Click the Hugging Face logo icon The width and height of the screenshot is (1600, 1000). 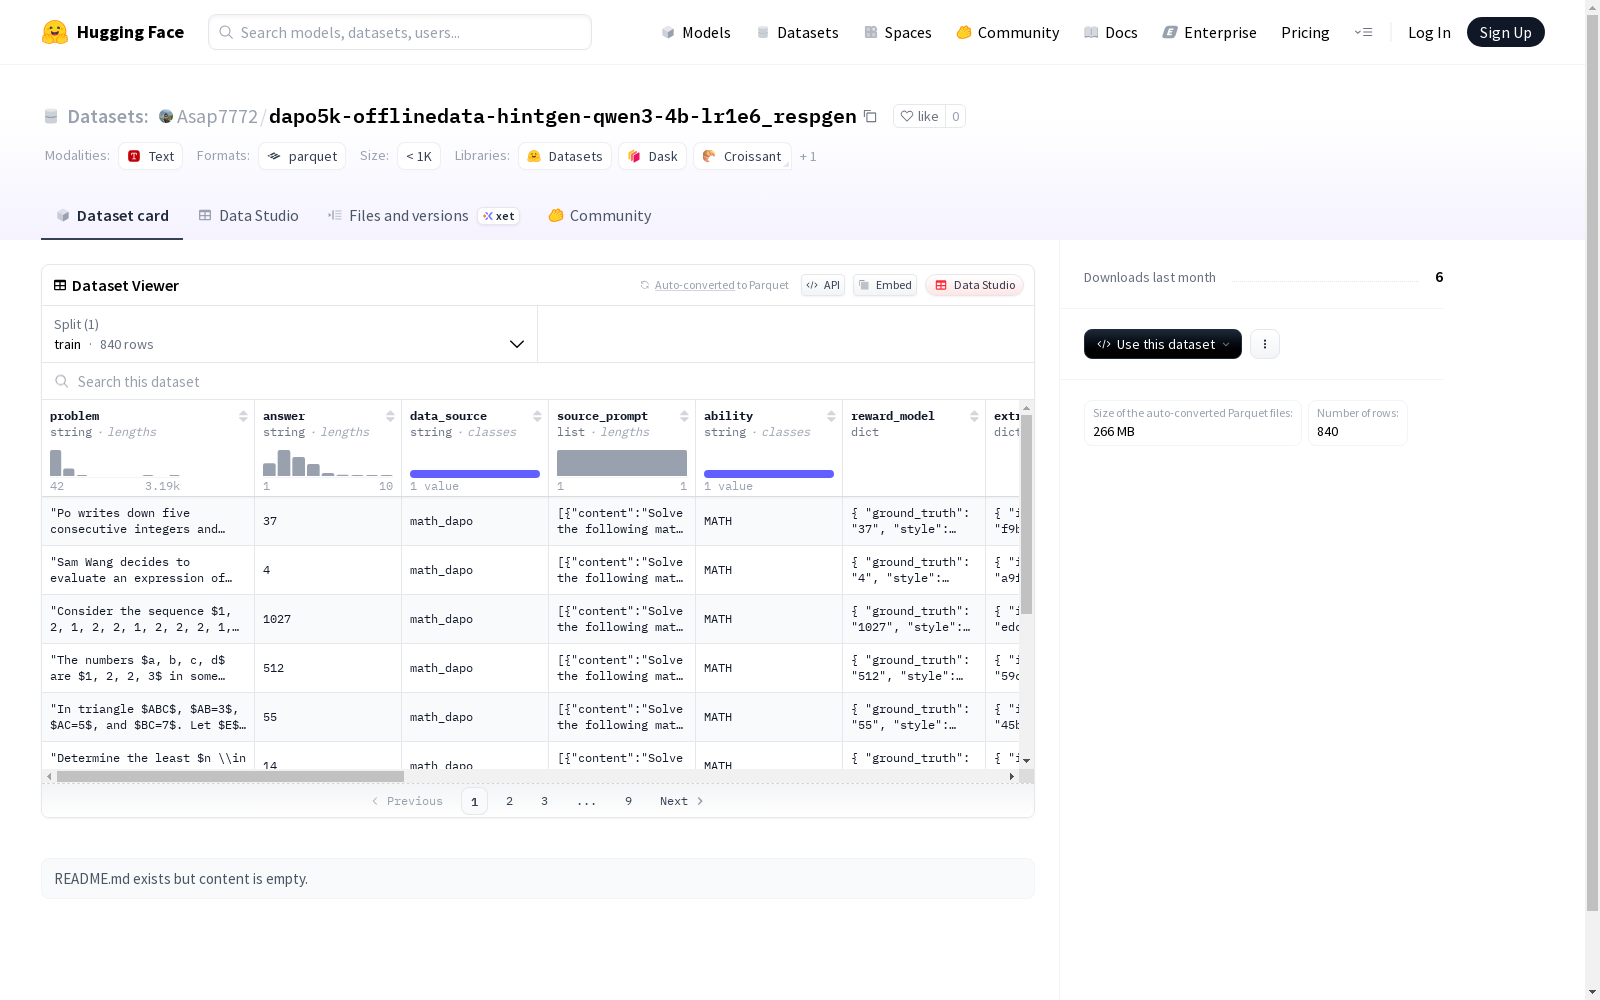point(55,32)
